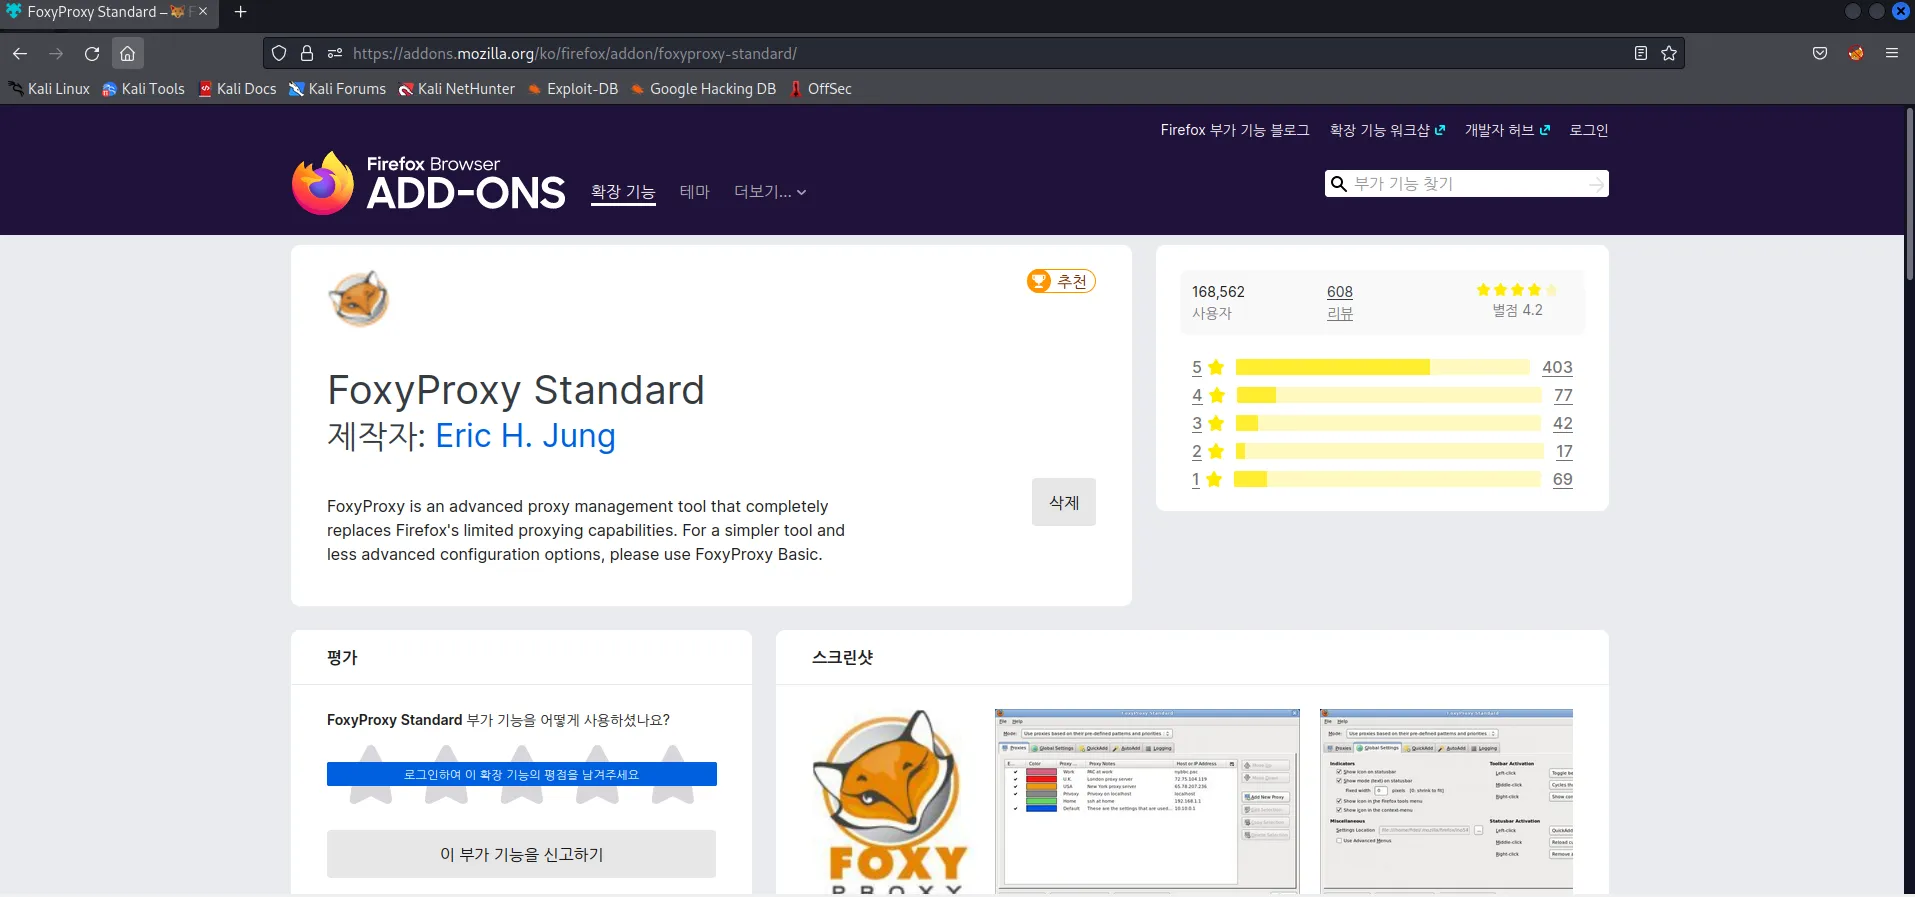The image size is (1915, 897).
Task: Click the 부가 기능 찾기 search field
Action: point(1467,184)
